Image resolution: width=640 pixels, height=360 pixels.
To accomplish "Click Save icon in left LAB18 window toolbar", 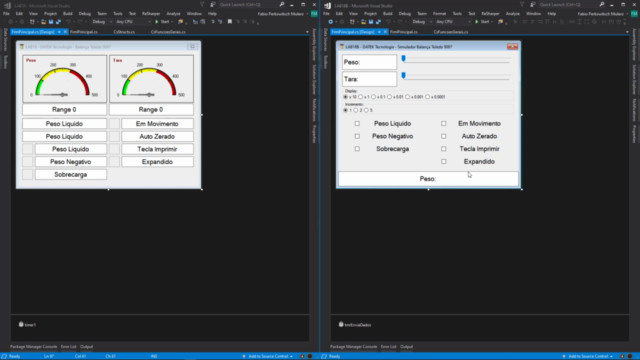I will coord(51,22).
